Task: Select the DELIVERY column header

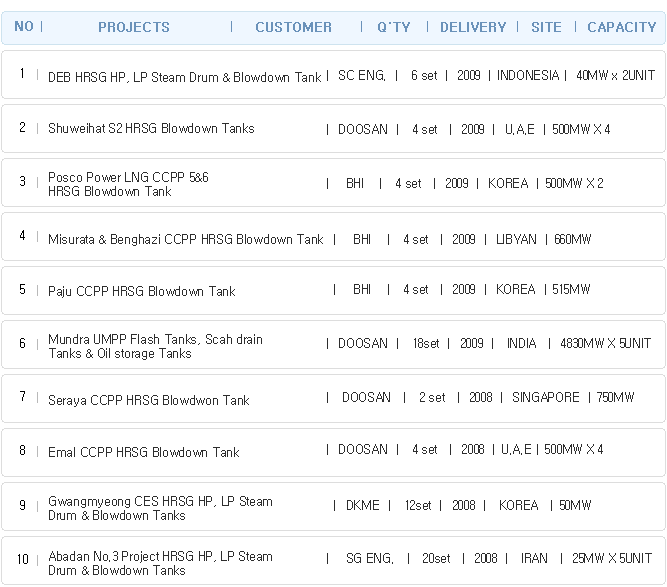Action: click(x=473, y=27)
